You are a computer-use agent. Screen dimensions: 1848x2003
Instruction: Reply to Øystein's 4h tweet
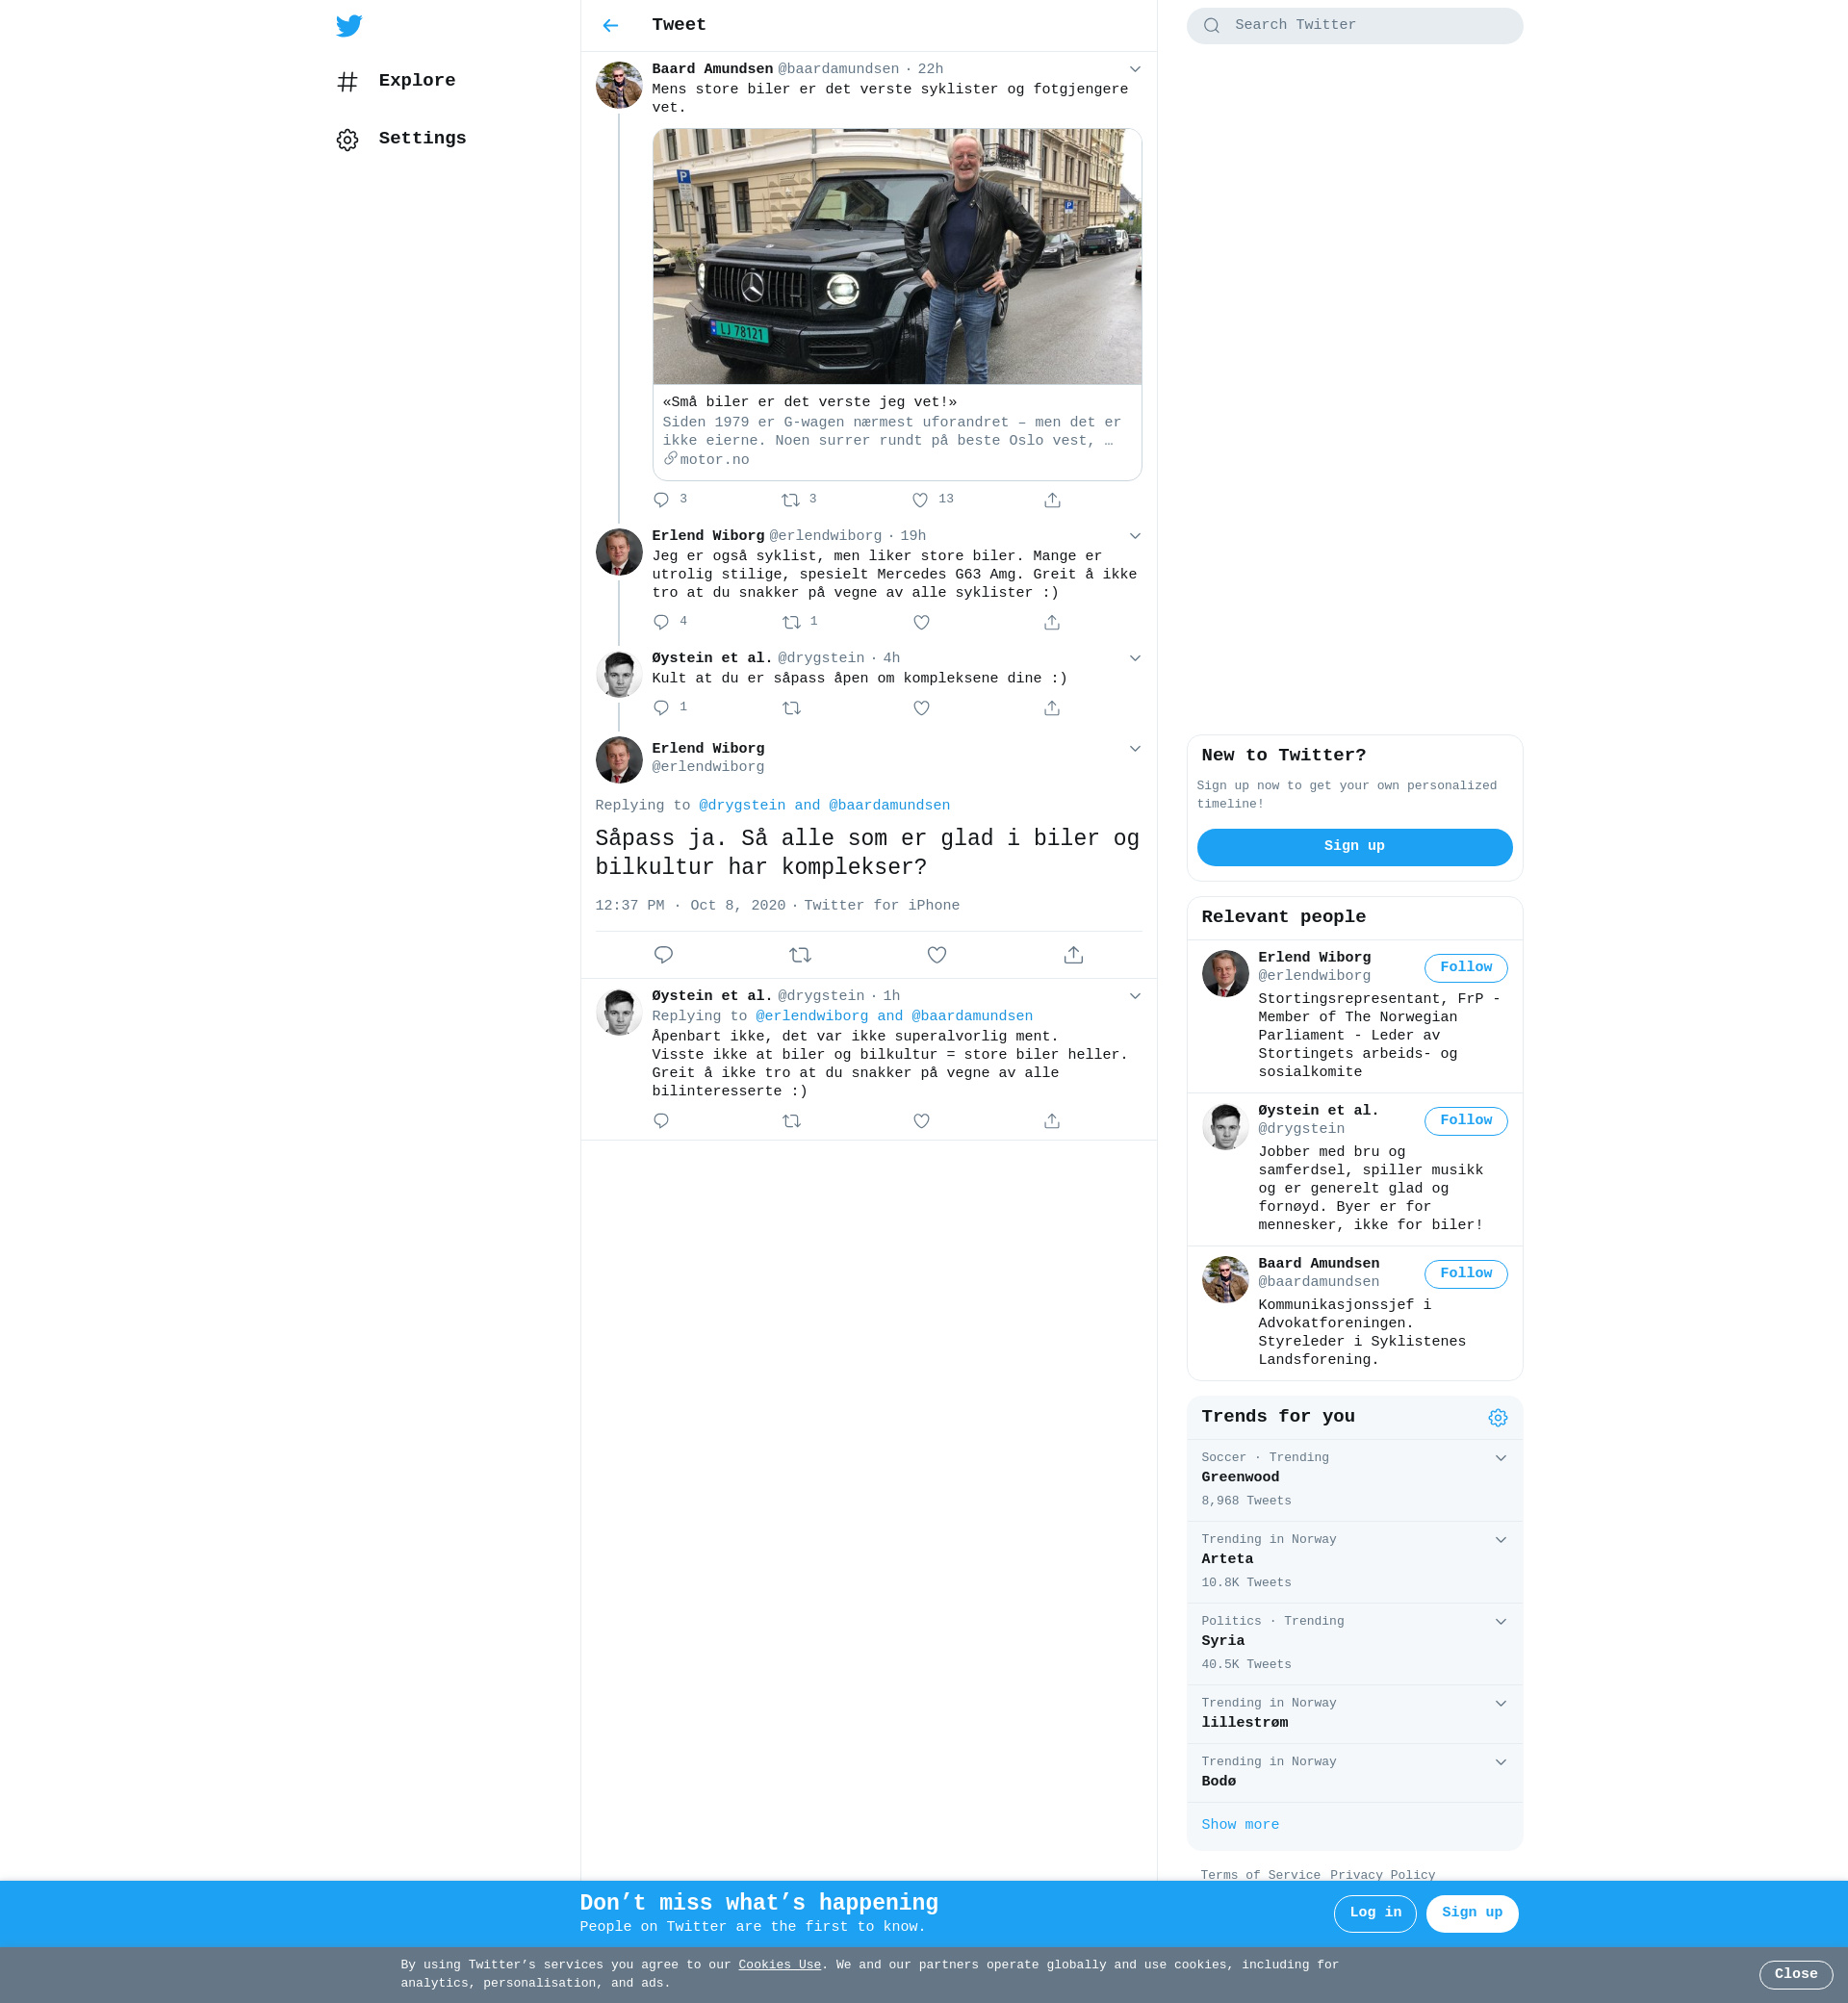(661, 708)
